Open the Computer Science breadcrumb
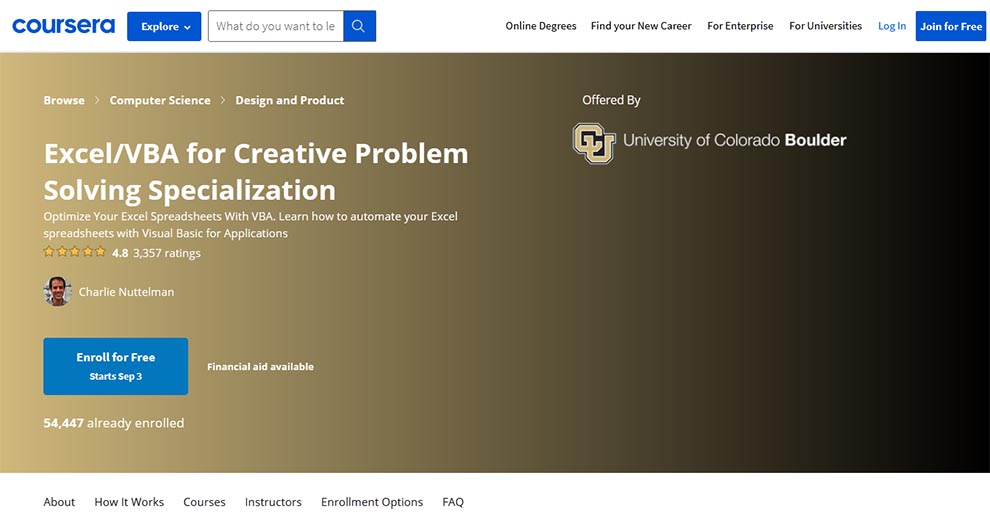Screen dimensions: 990x528 pyautogui.click(x=160, y=100)
